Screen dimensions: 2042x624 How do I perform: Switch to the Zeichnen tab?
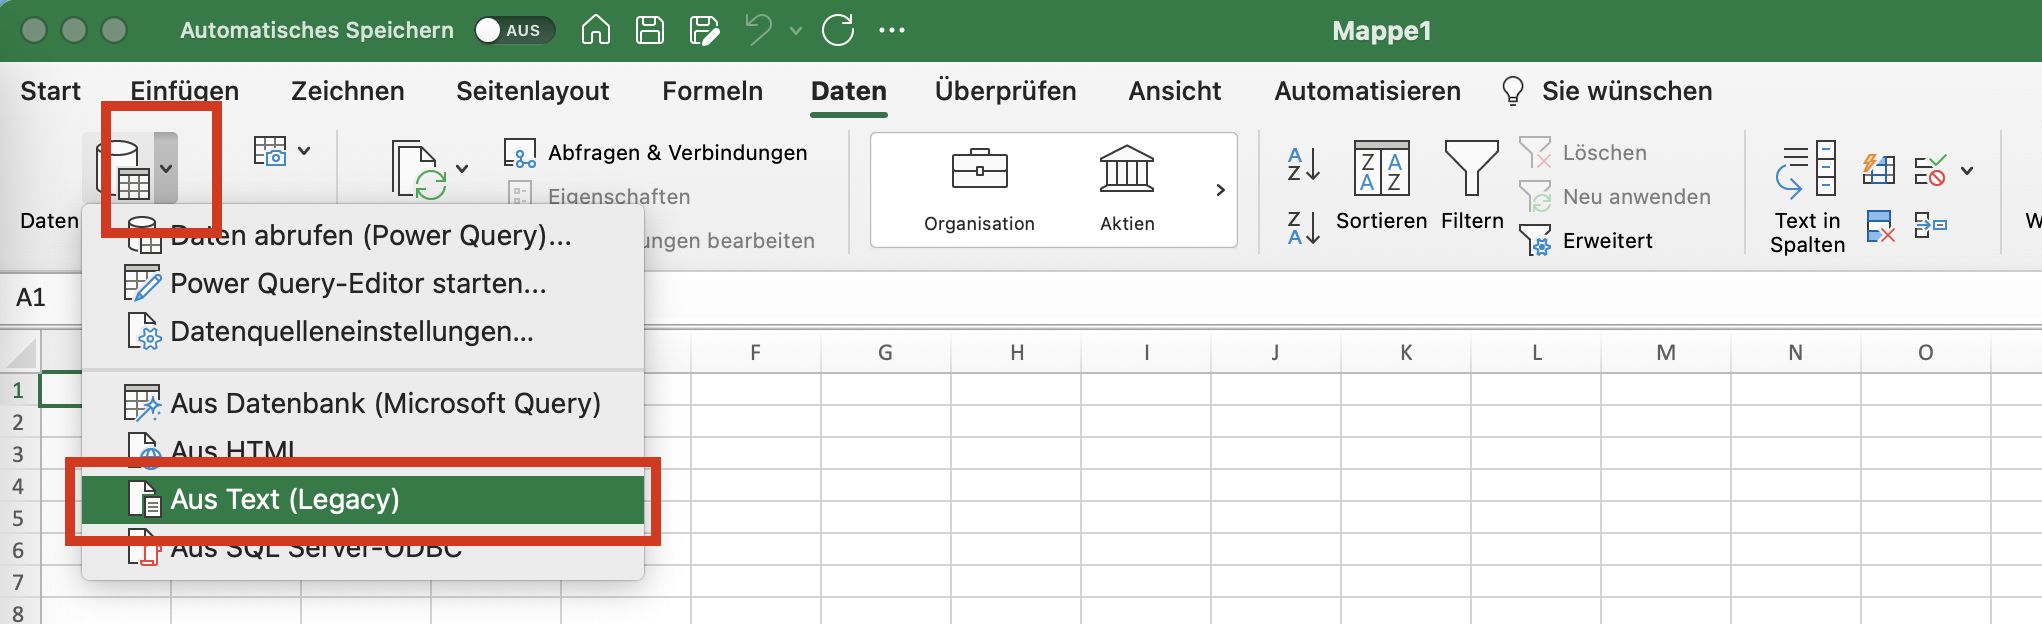347,91
